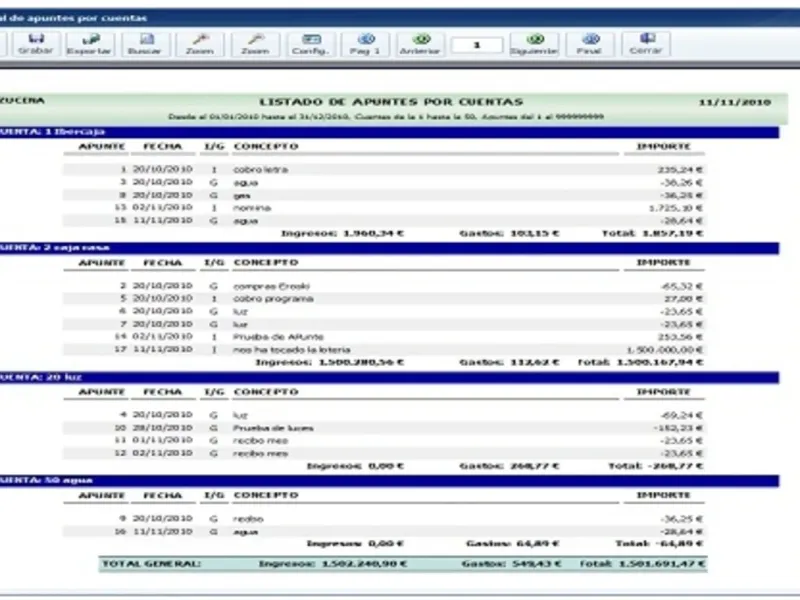Click the CUENTA: 20 luz header bar
Screen dimensions: 800x600
(389, 378)
